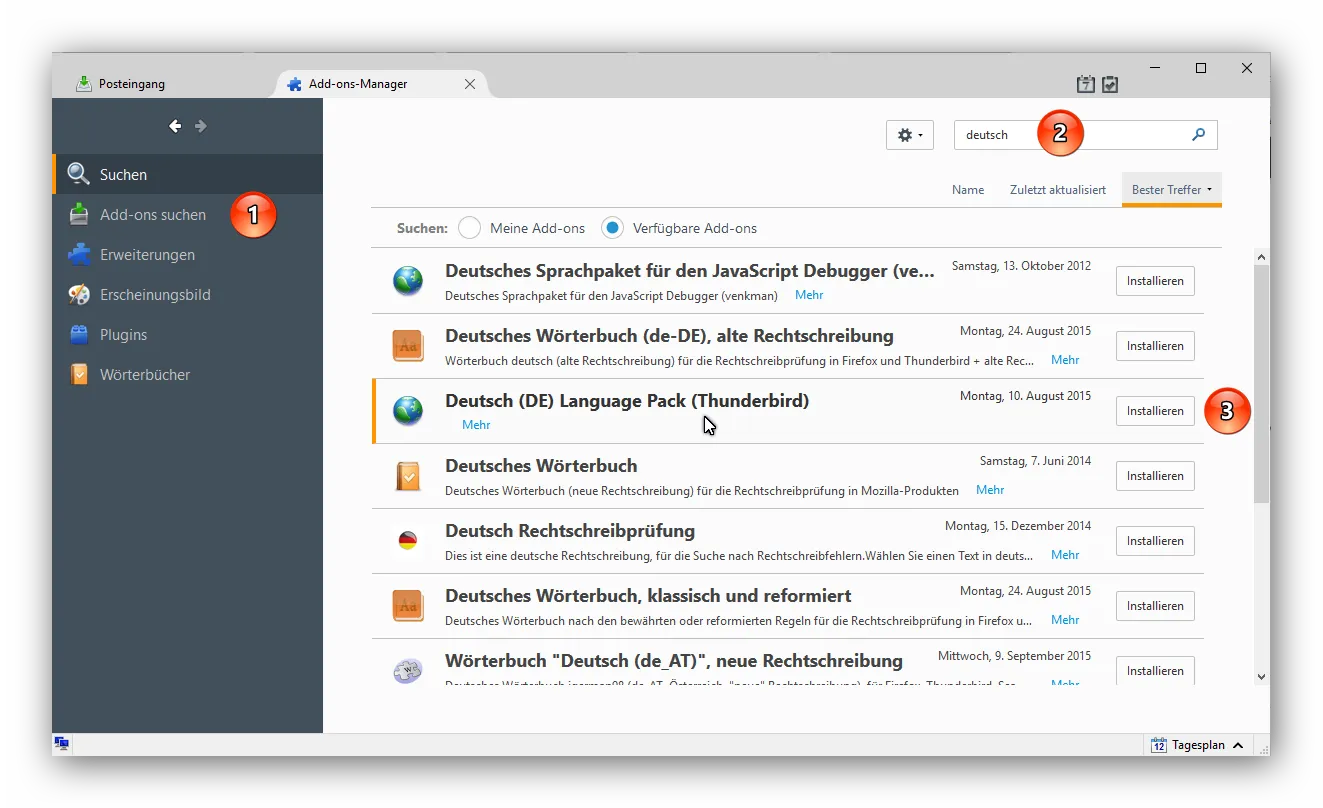Image resolution: width=1323 pixels, height=808 pixels.
Task: Open Wörterbücher category in sidebar
Action: click(x=188, y=374)
